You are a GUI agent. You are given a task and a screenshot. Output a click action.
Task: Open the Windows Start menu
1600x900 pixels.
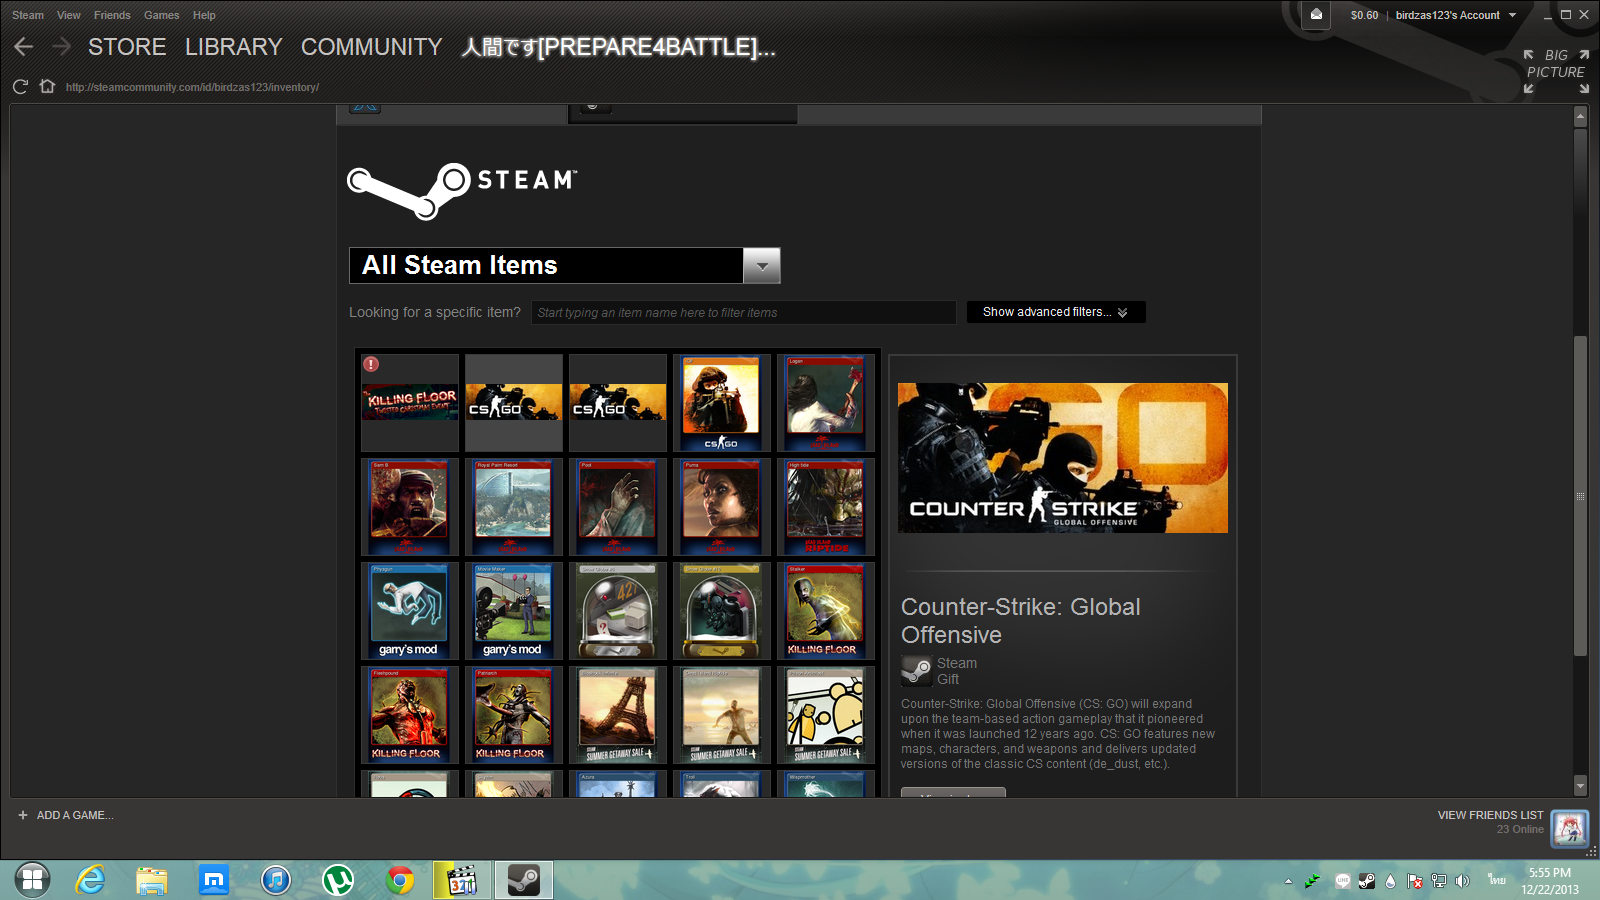pos(32,880)
